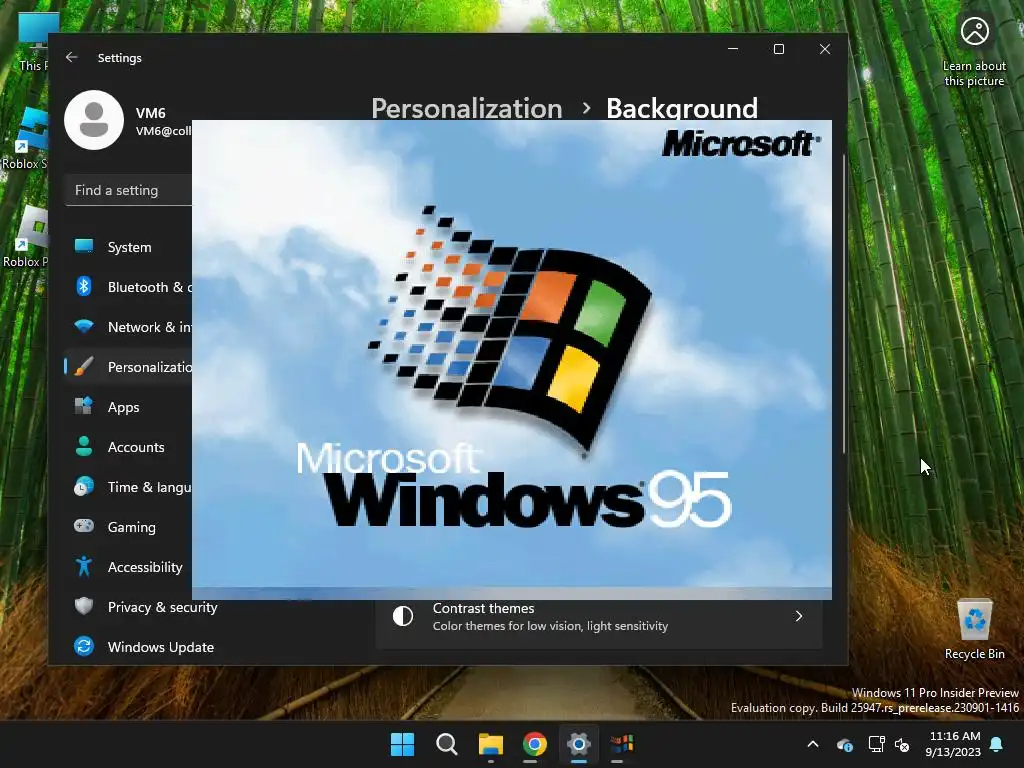Open Google Chrome from taskbar
The height and width of the screenshot is (768, 1024).
pos(534,744)
